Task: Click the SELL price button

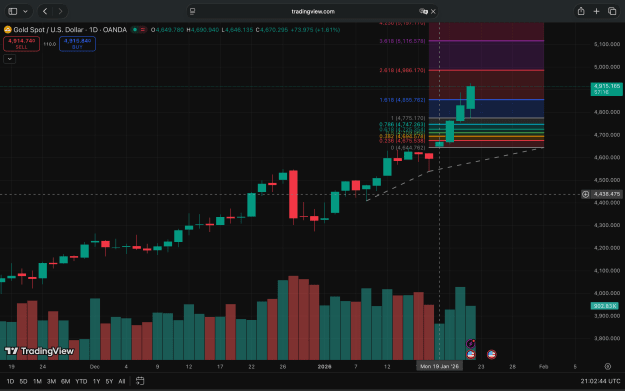Action: coord(22,44)
